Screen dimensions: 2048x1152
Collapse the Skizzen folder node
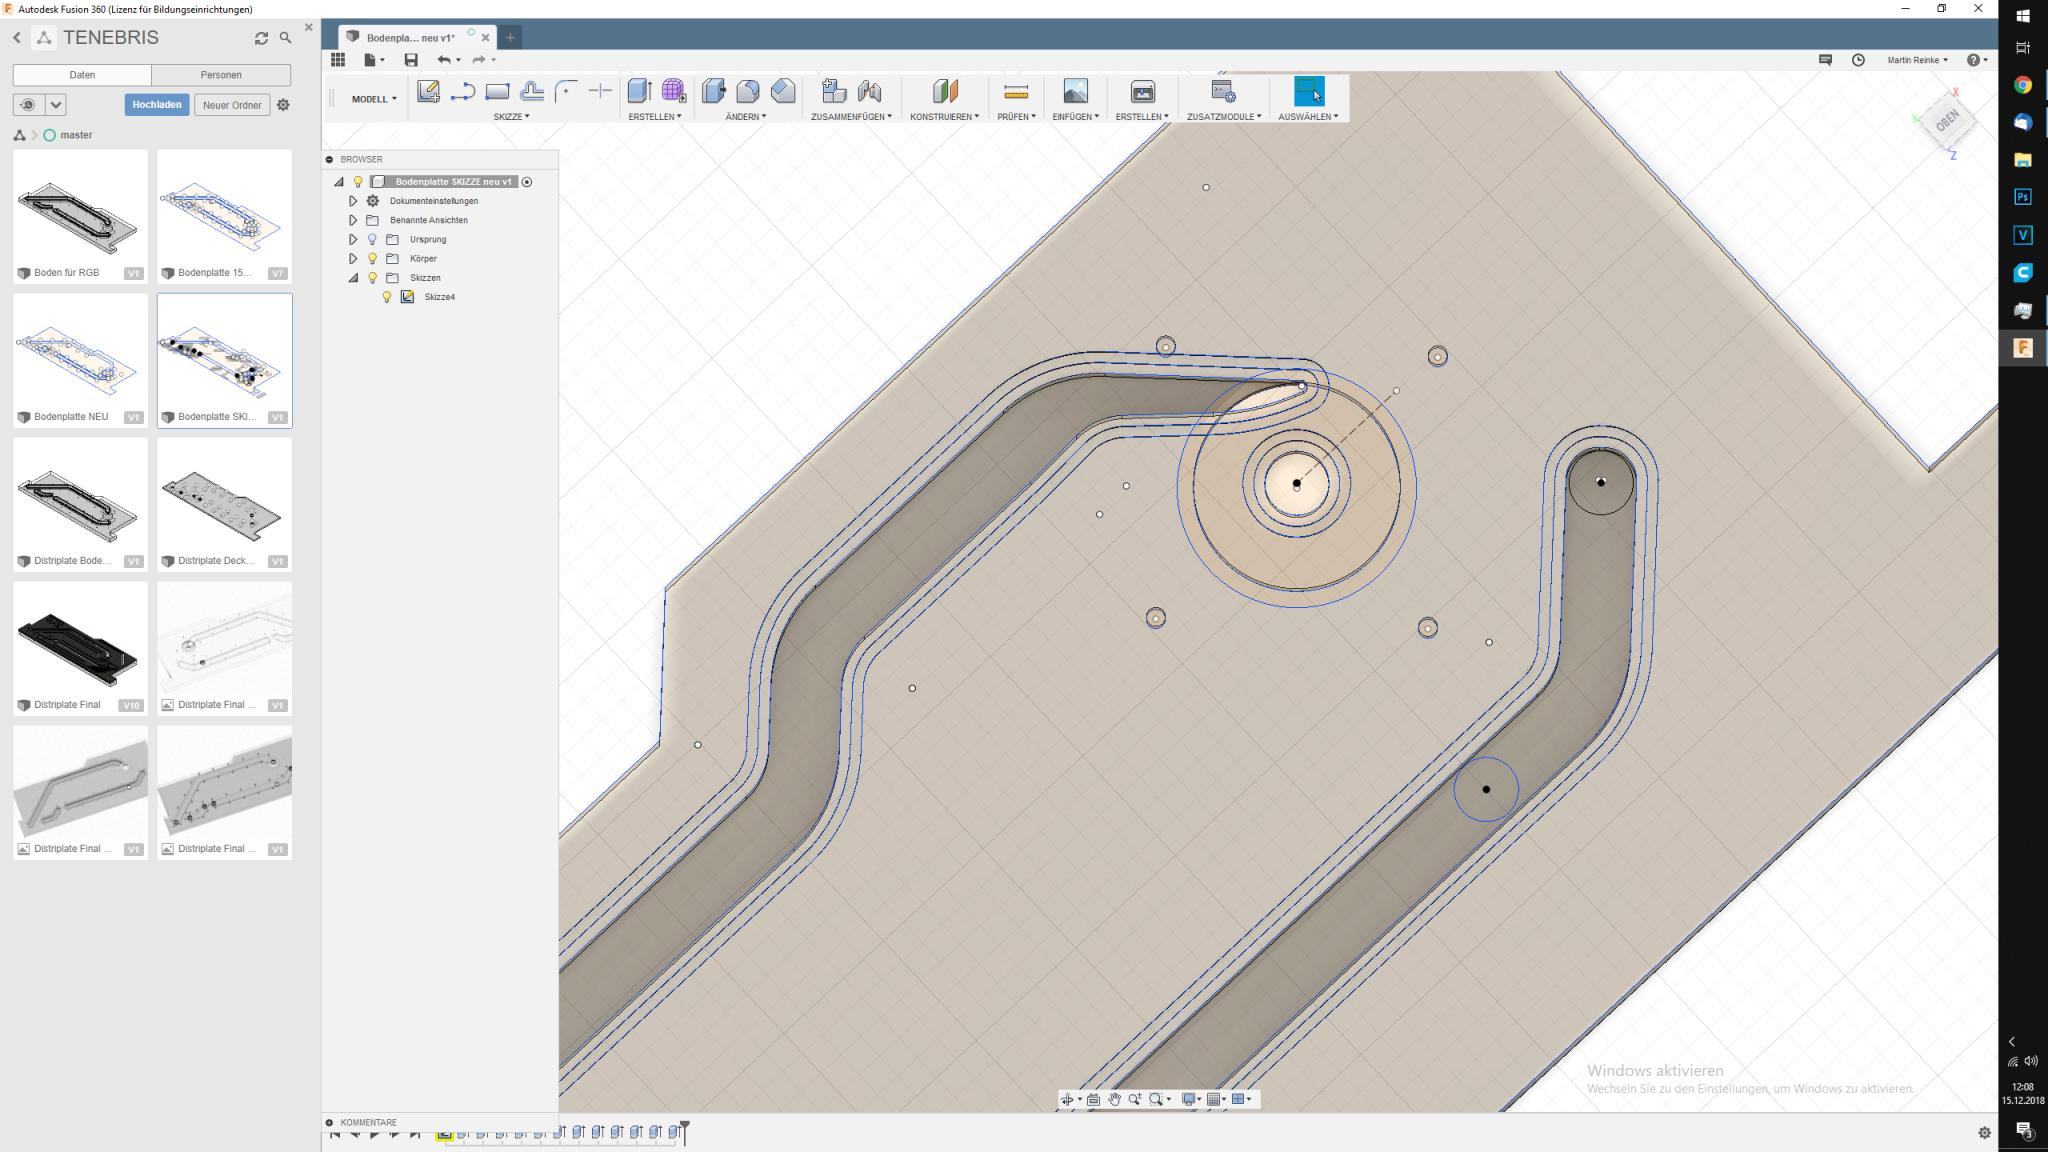coord(353,278)
